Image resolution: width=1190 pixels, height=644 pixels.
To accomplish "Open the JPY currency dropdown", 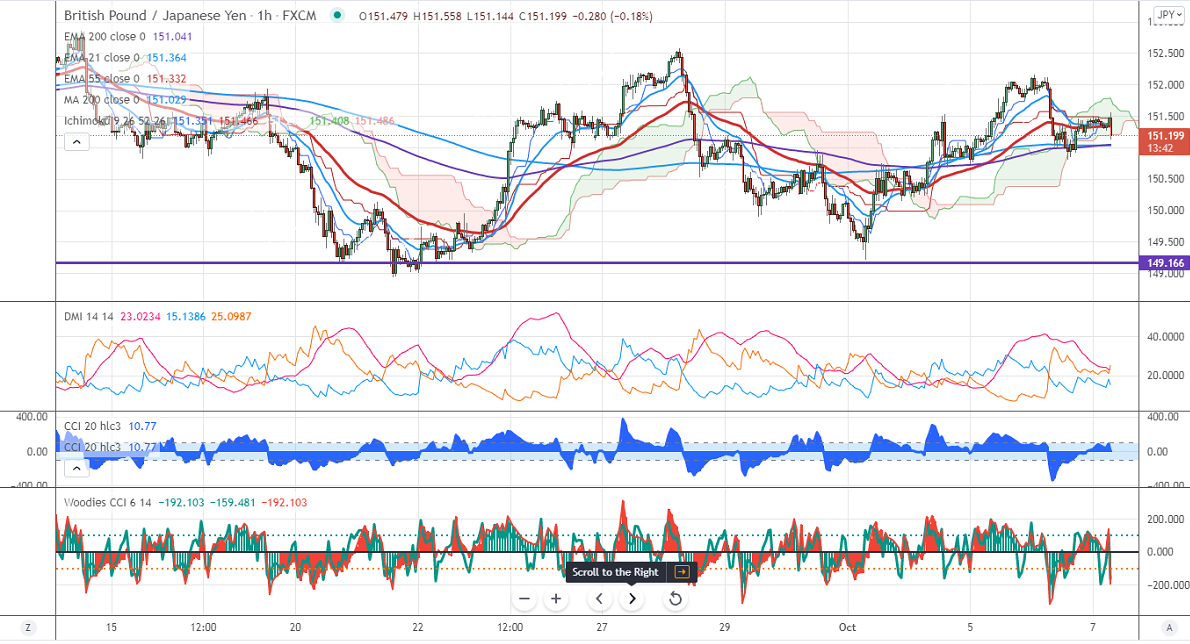I will click(x=1169, y=15).
